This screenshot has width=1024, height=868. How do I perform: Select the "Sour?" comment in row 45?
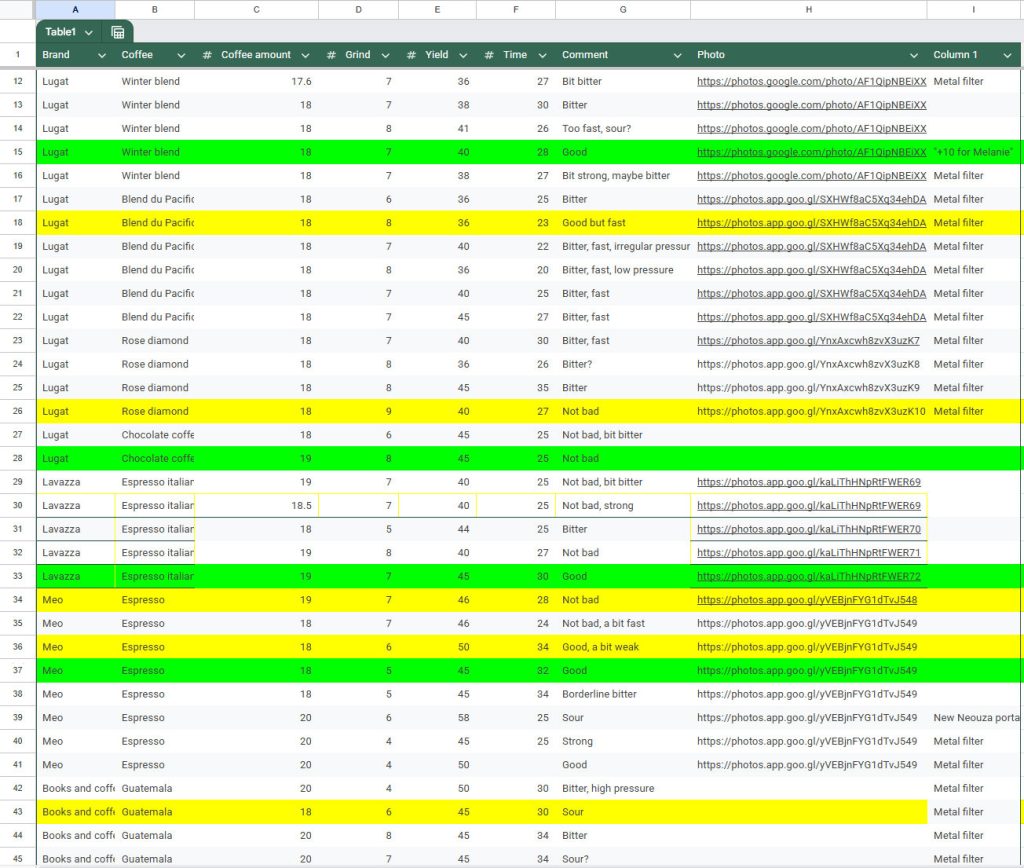tap(623, 859)
